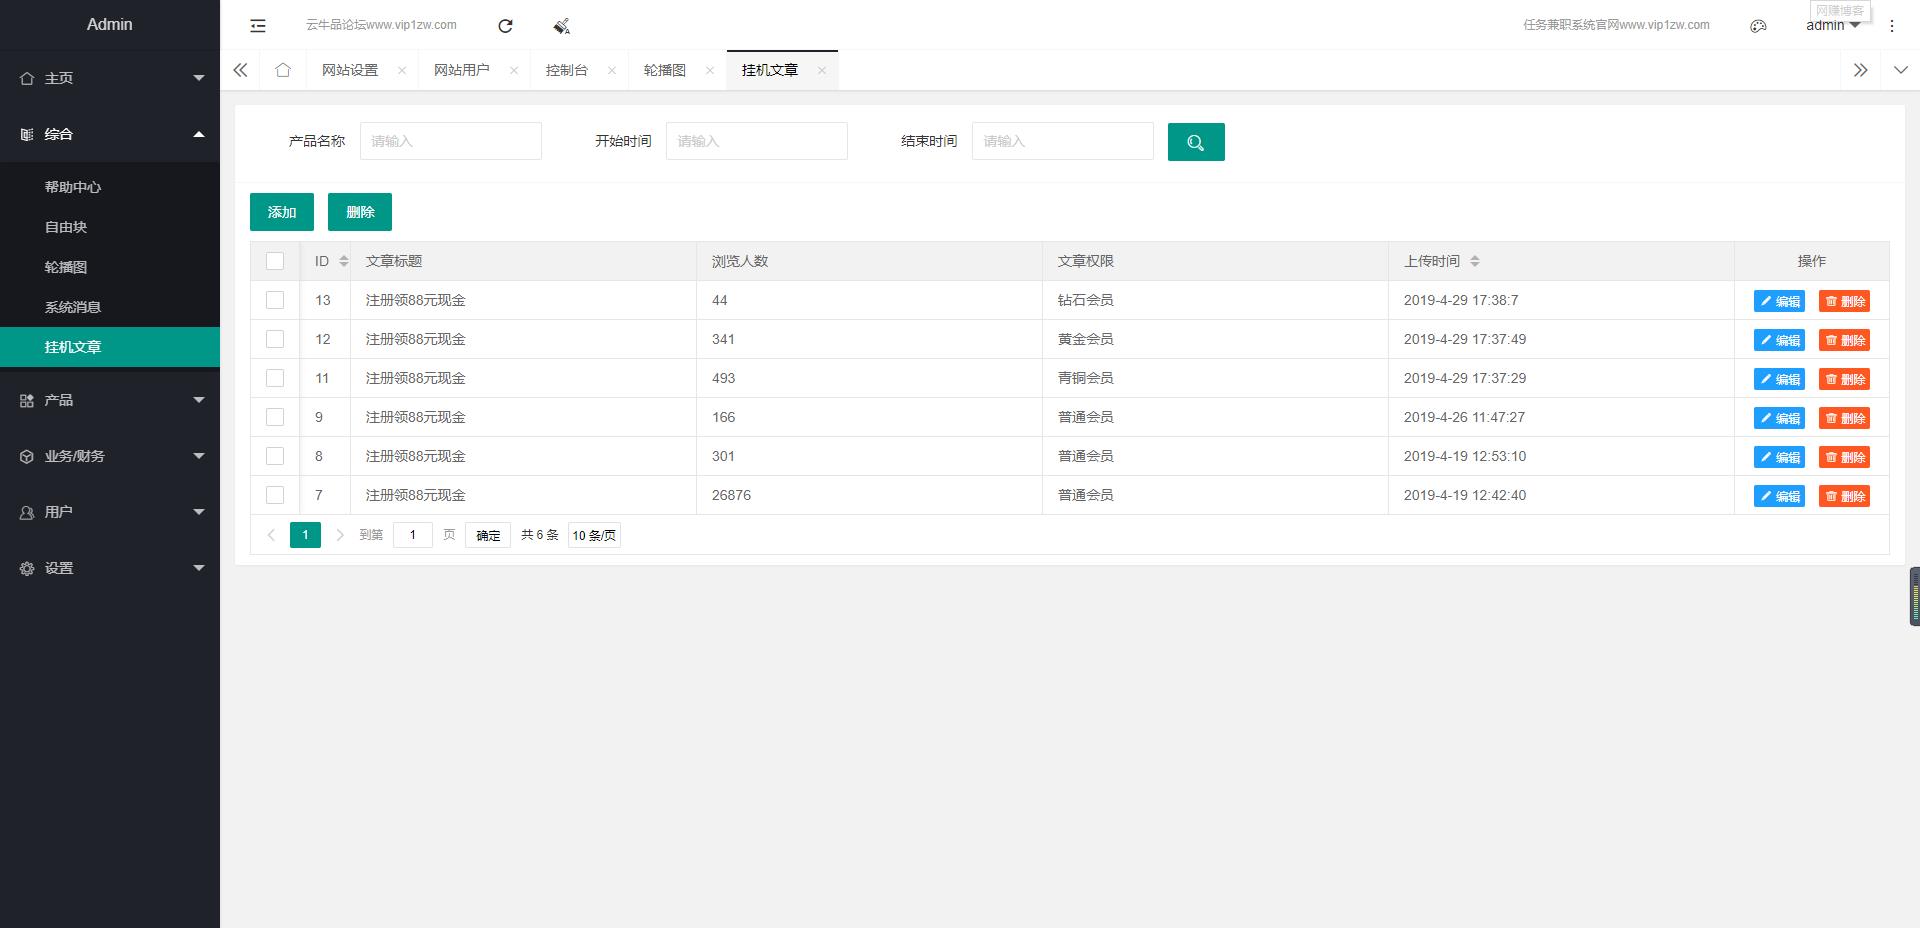The image size is (1920, 928).
Task: Edit article with ID 9
Action: [1779, 418]
